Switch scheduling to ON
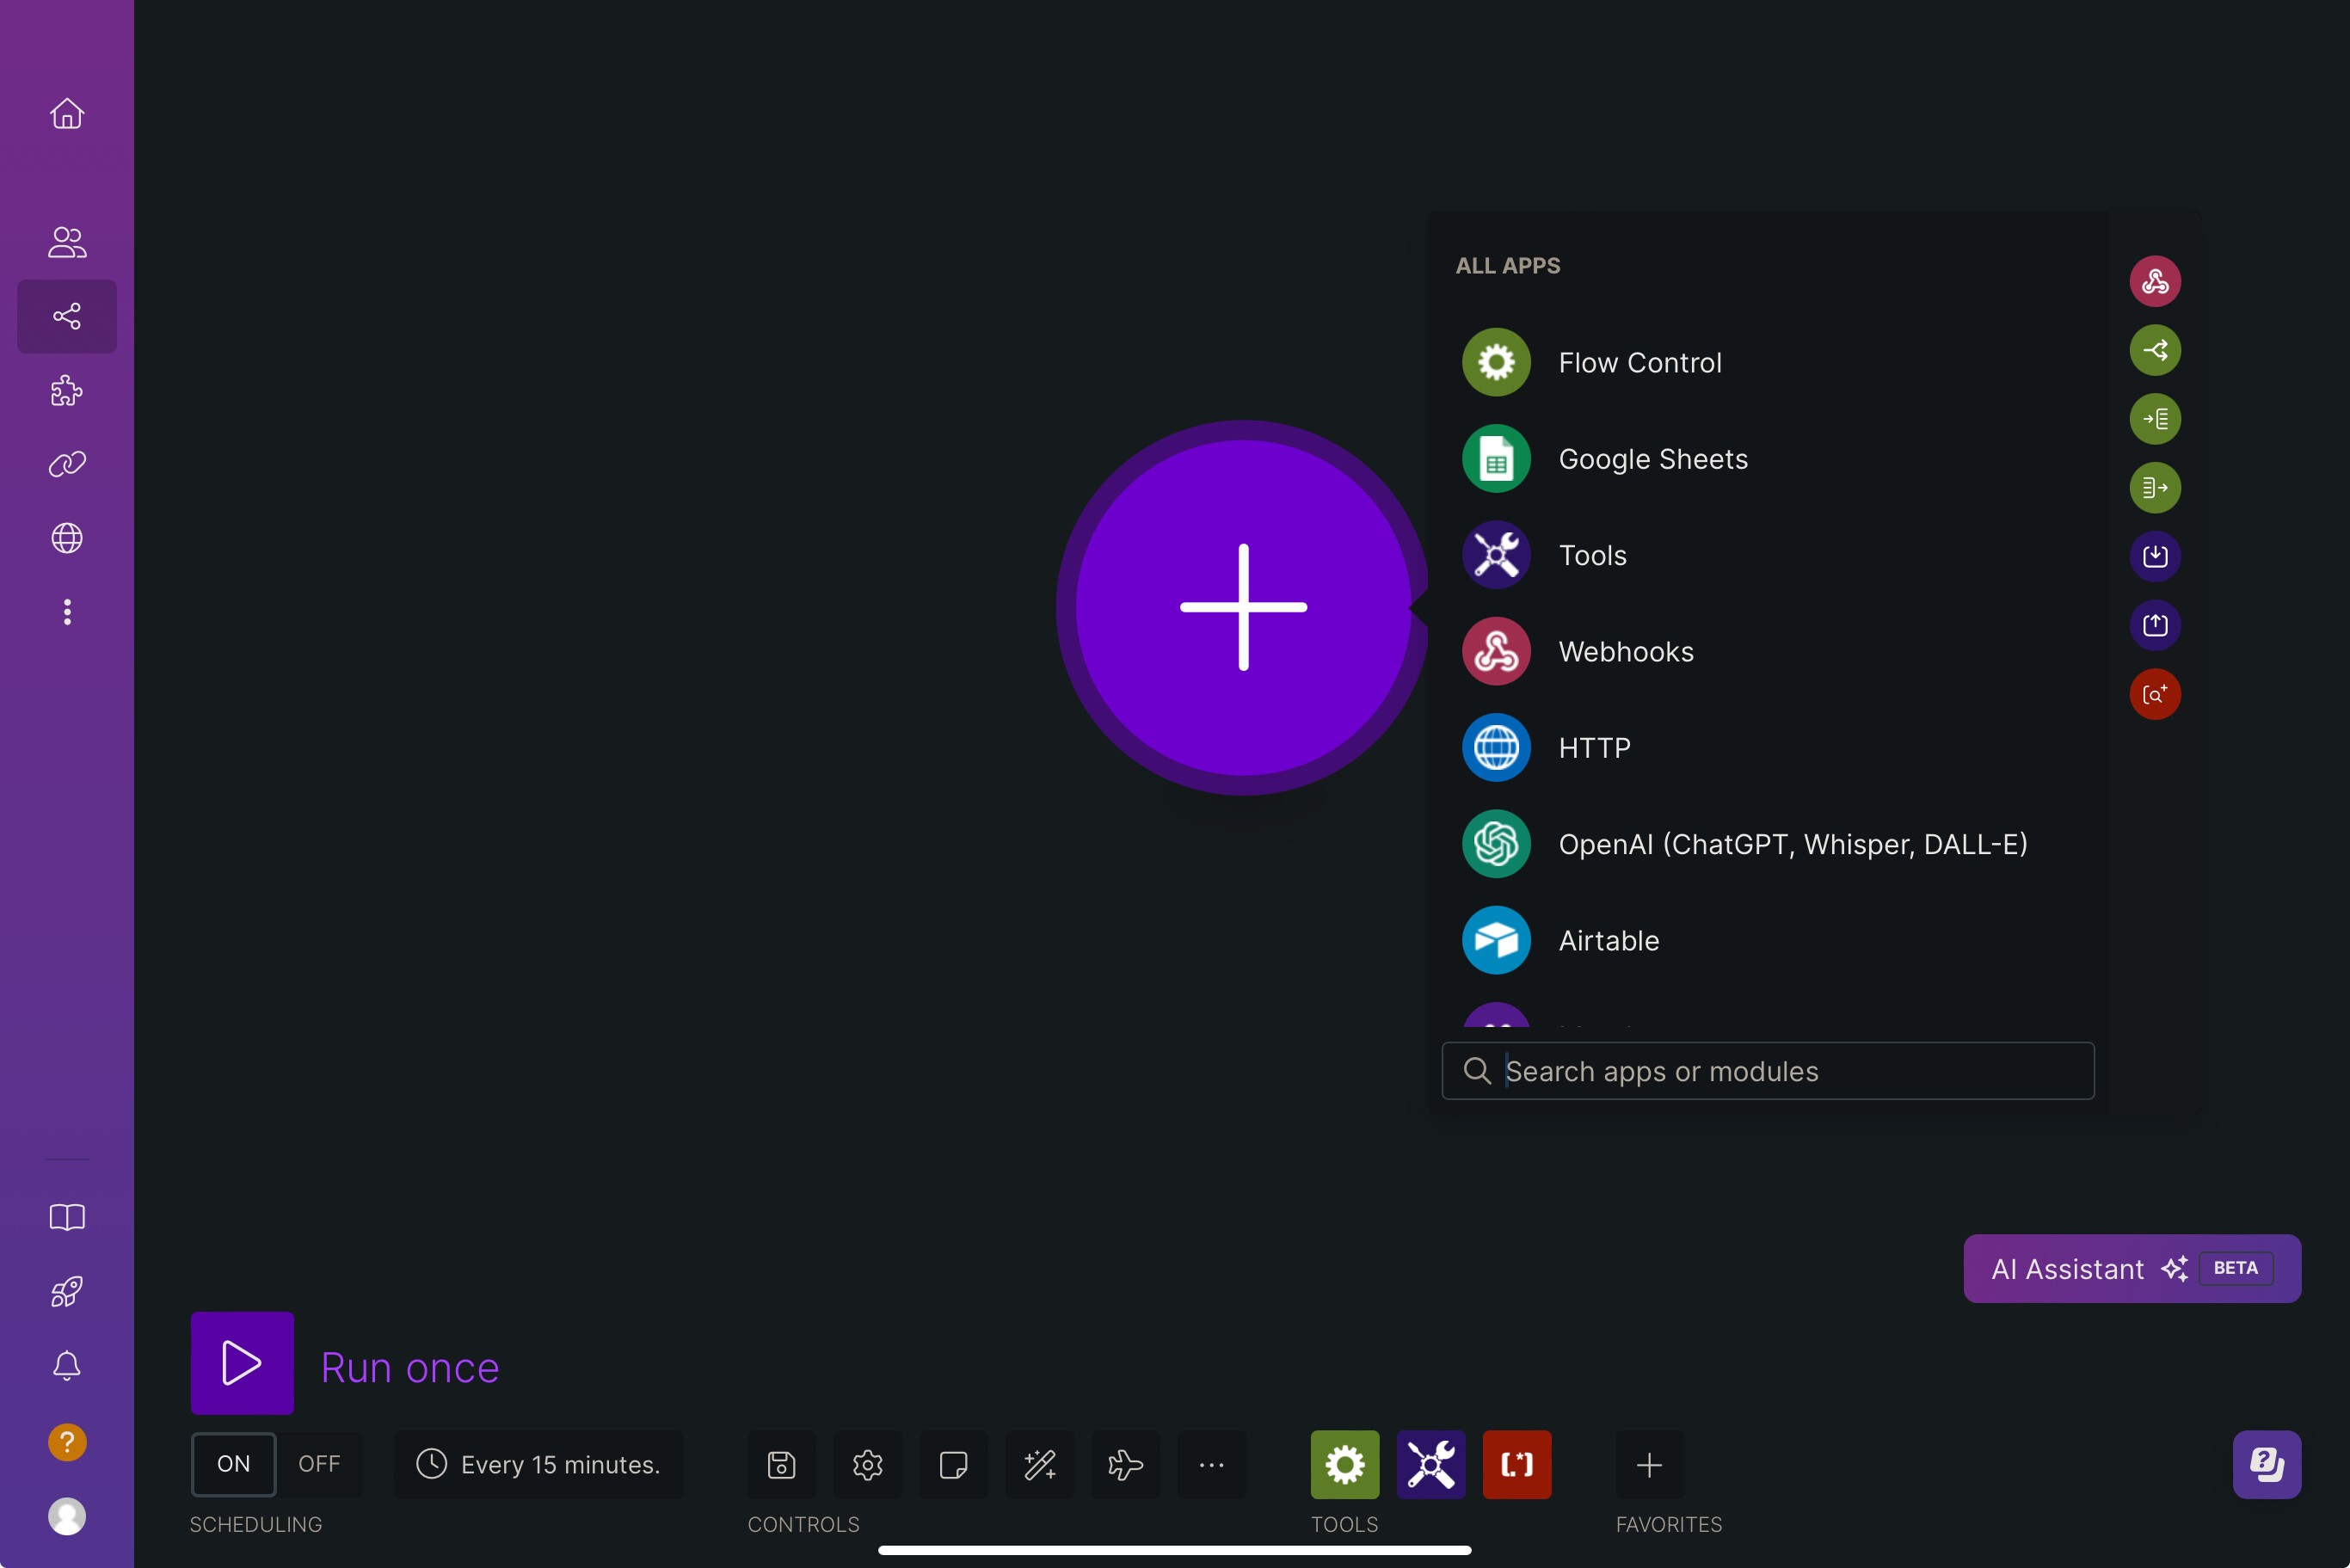This screenshot has height=1568, width=2350. click(233, 1464)
